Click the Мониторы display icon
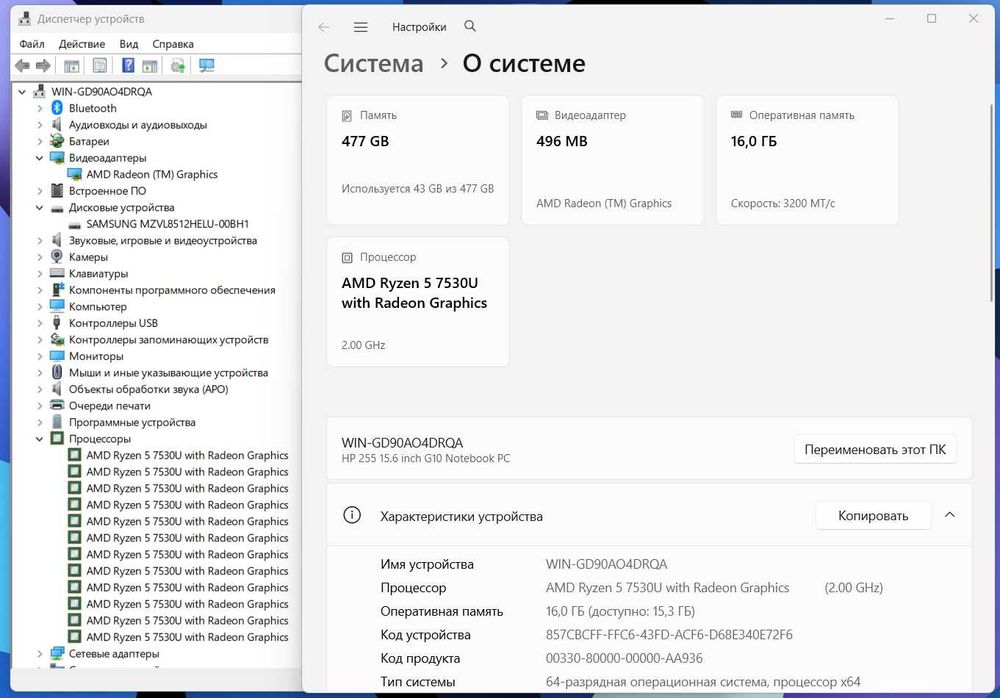The height and width of the screenshot is (698, 1000). coord(57,356)
